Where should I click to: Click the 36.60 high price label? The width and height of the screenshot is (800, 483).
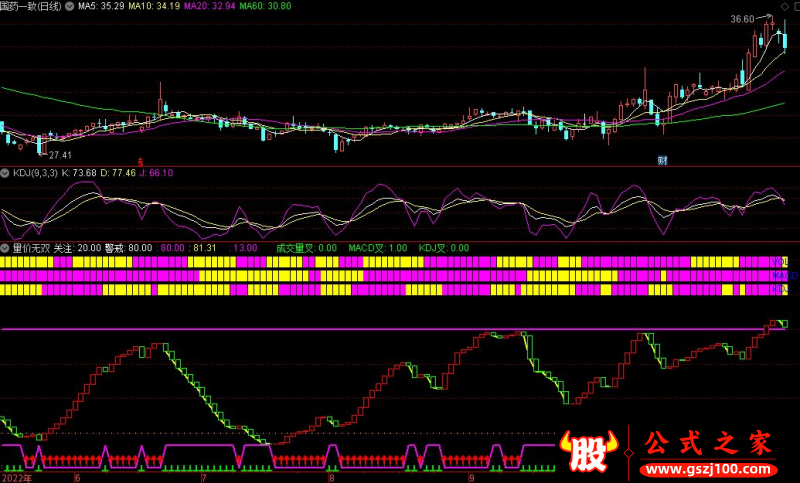click(742, 19)
